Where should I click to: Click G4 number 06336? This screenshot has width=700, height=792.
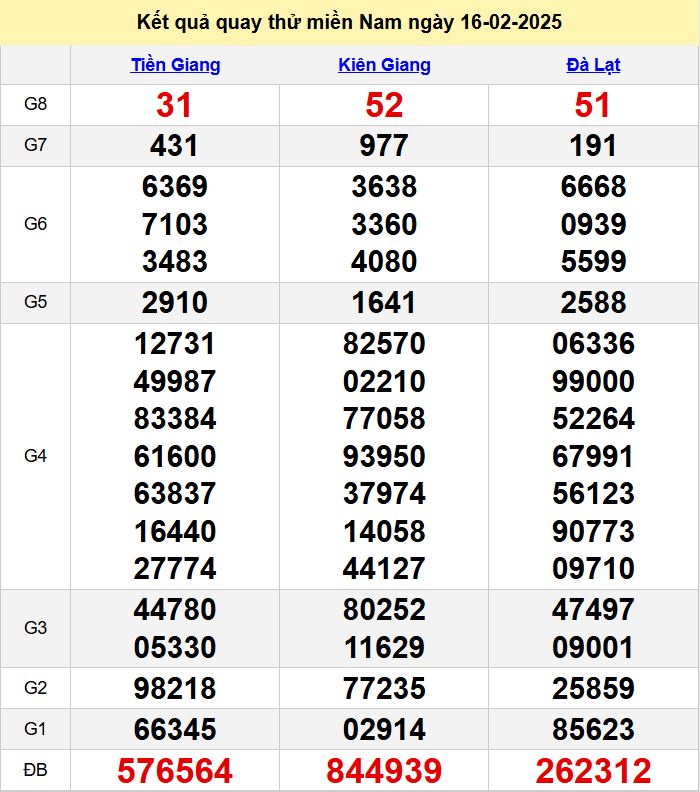point(593,344)
